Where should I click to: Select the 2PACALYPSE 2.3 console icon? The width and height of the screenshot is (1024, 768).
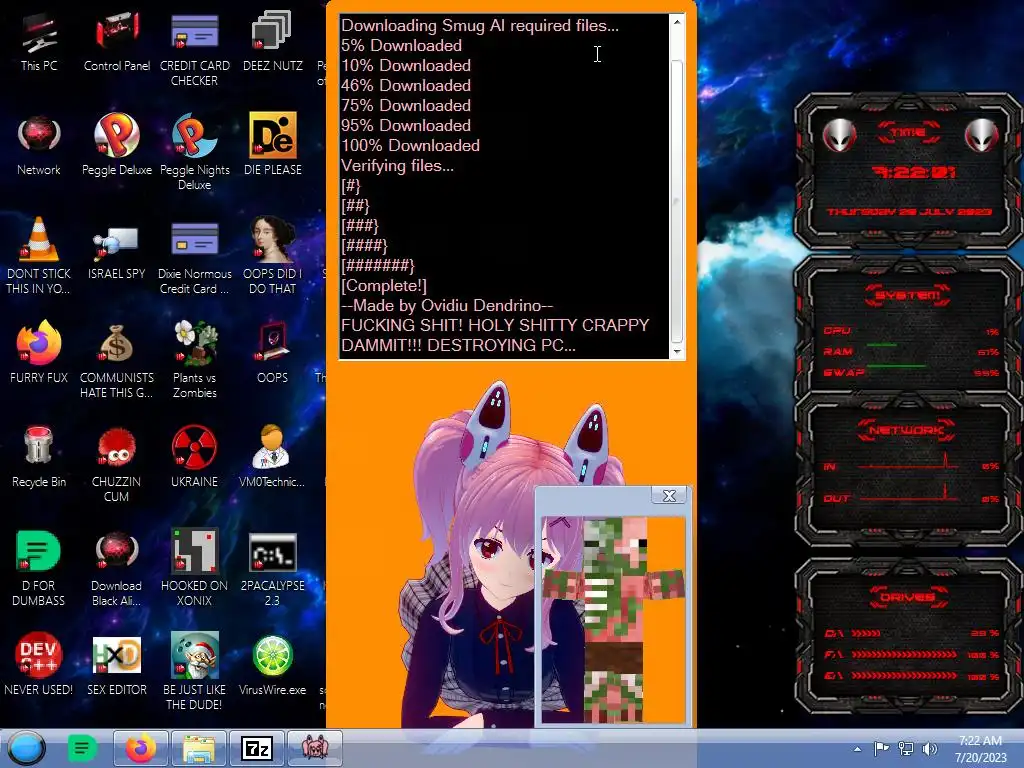(272, 569)
